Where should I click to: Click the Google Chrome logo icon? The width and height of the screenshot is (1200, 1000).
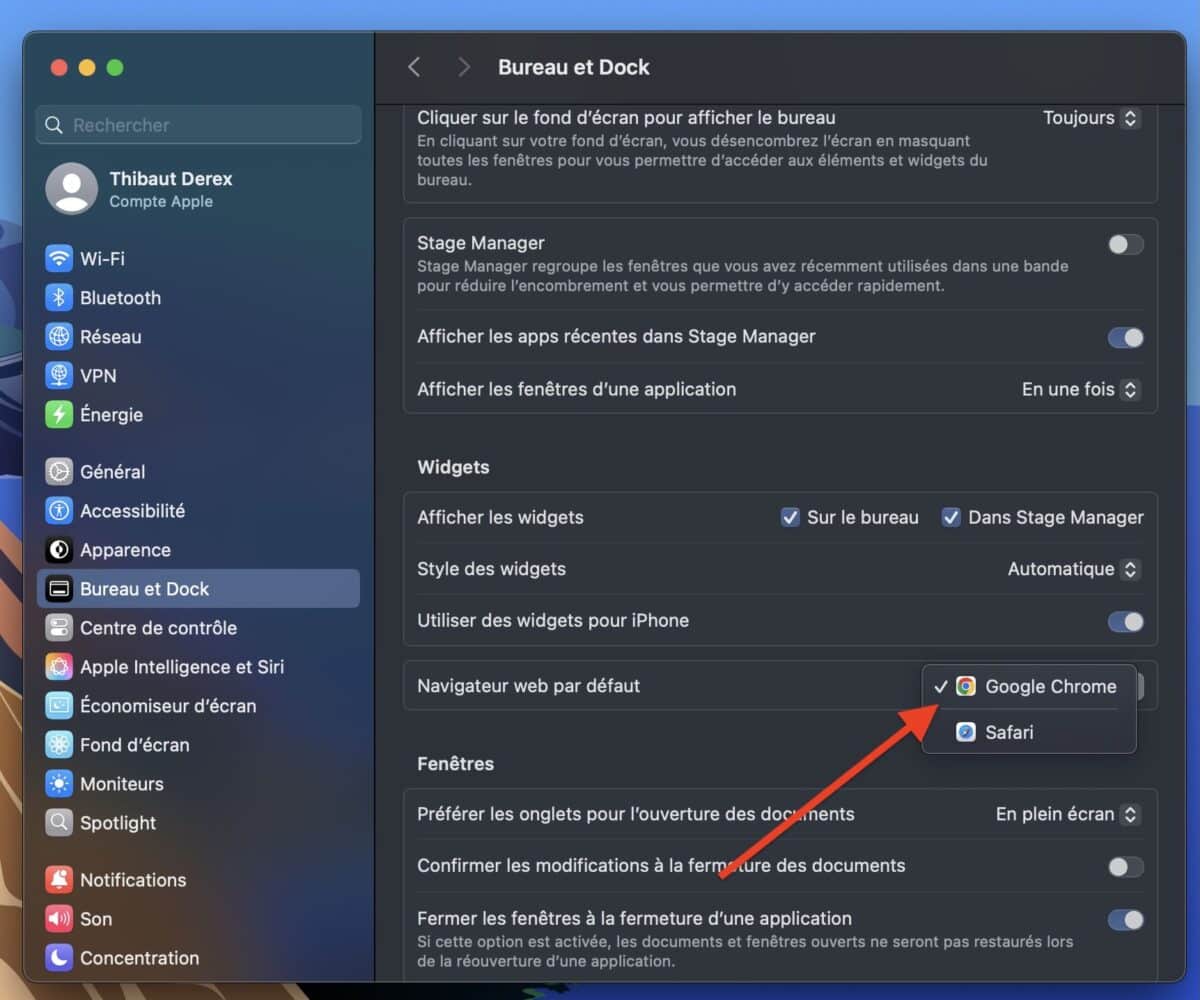pyautogui.click(x=965, y=686)
